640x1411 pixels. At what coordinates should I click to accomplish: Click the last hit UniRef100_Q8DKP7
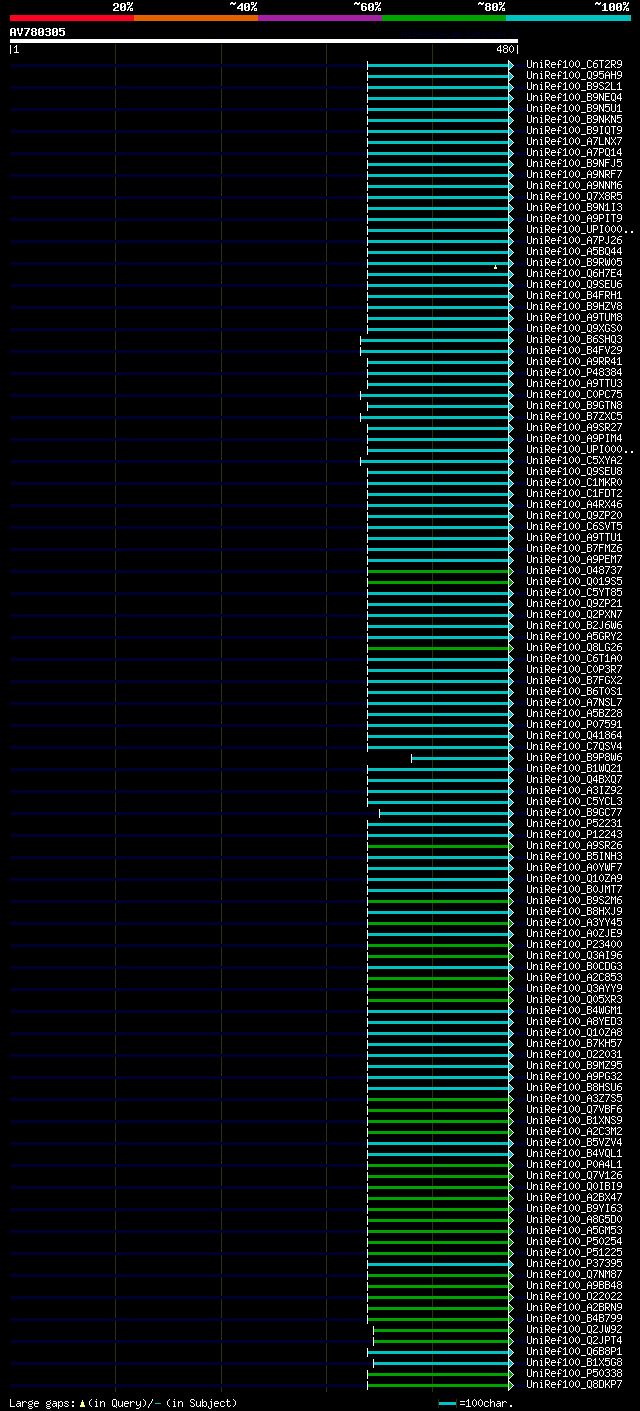[x=574, y=1384]
